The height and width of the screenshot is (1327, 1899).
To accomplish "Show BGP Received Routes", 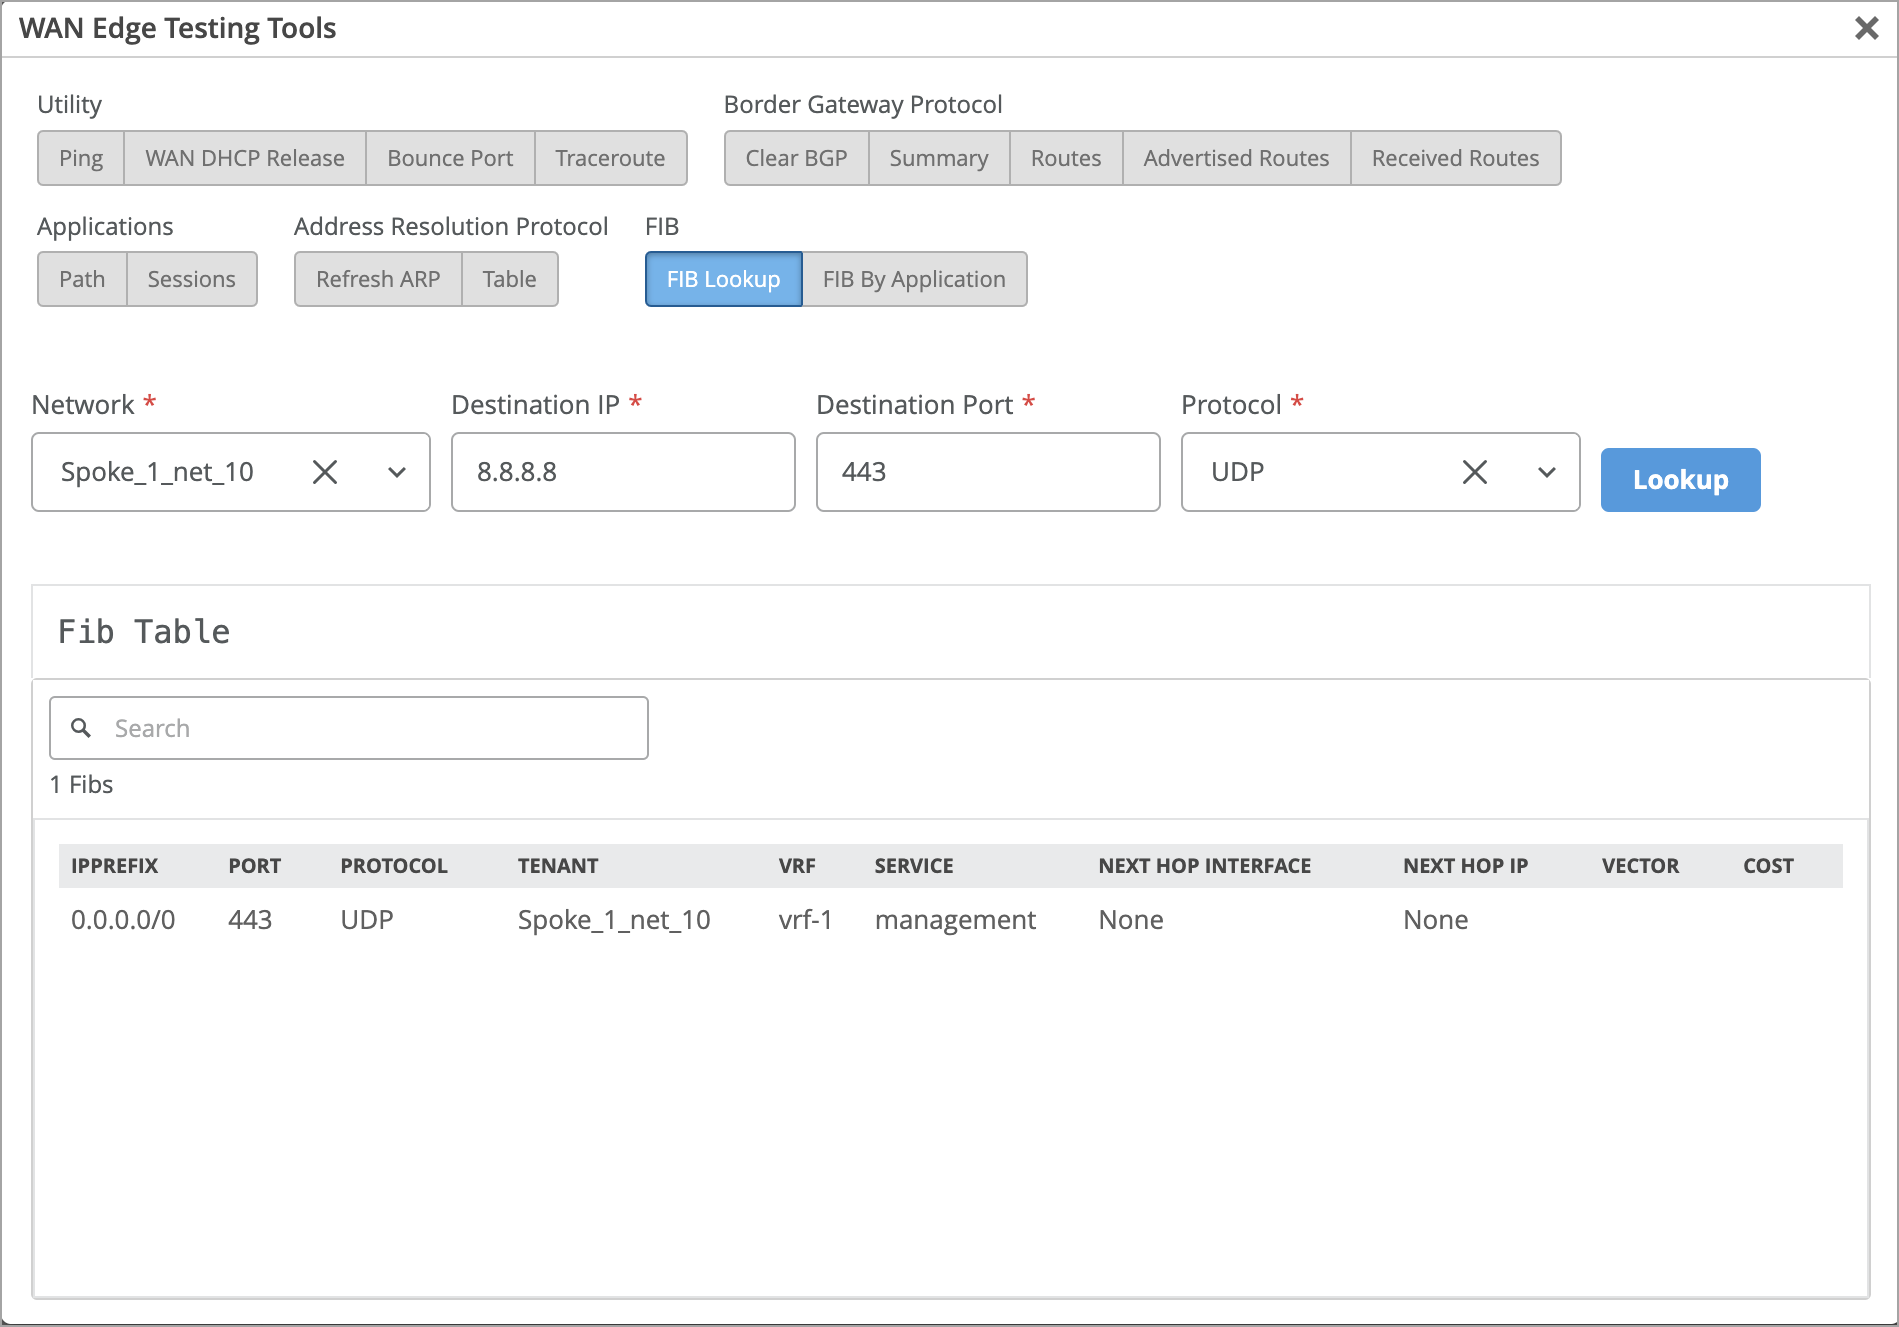I will pos(1455,157).
